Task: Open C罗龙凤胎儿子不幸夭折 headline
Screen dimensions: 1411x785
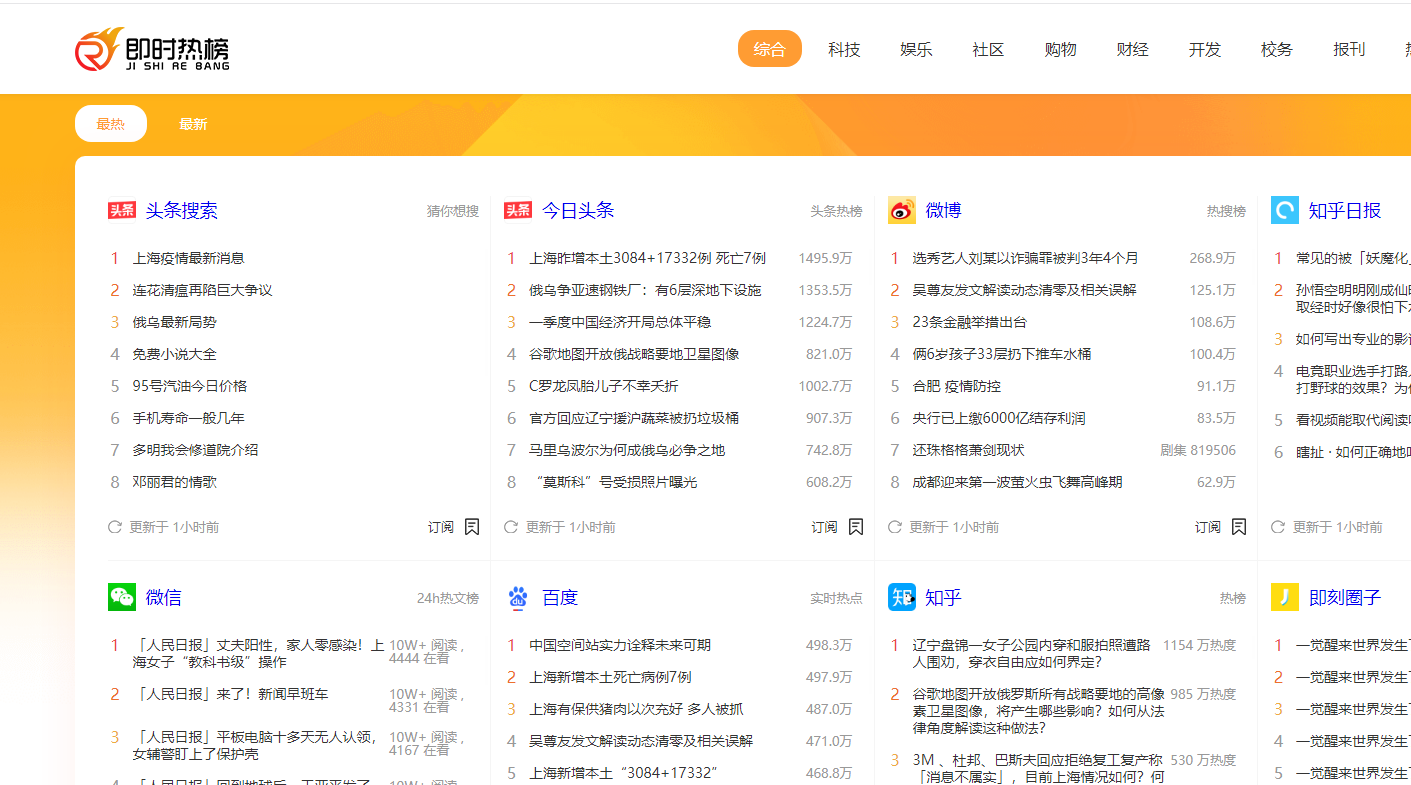Action: coord(604,386)
